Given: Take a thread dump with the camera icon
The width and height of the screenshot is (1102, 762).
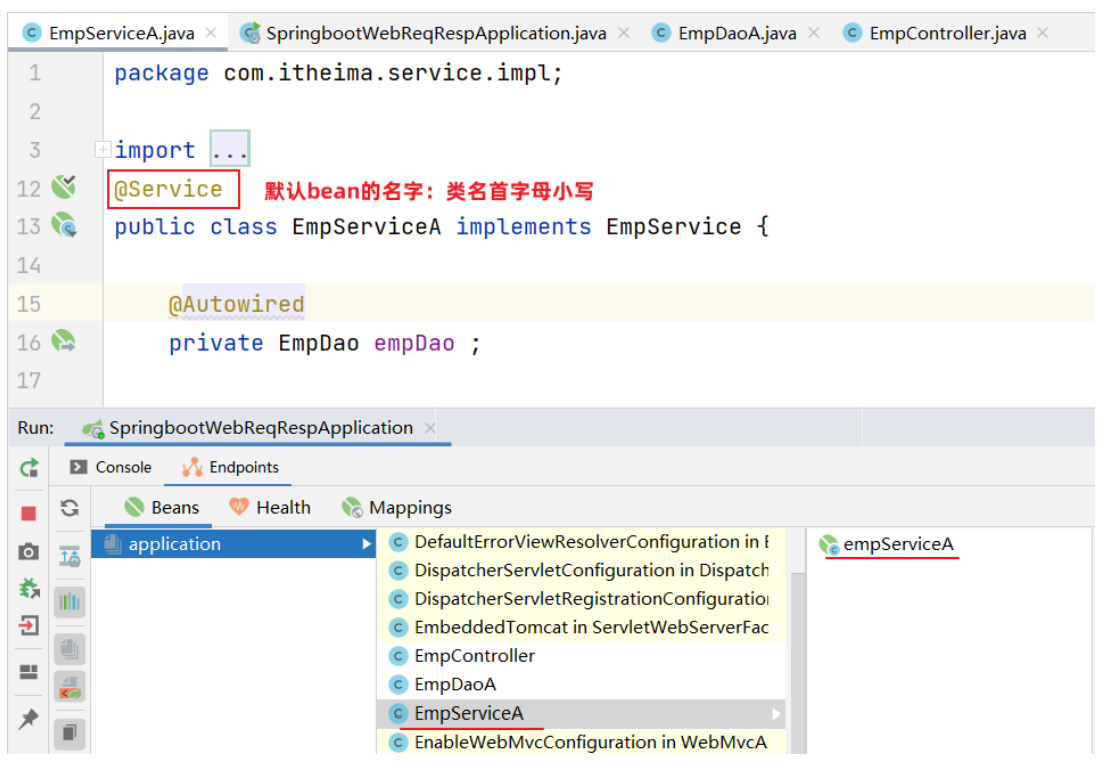Looking at the screenshot, I should [x=29, y=552].
